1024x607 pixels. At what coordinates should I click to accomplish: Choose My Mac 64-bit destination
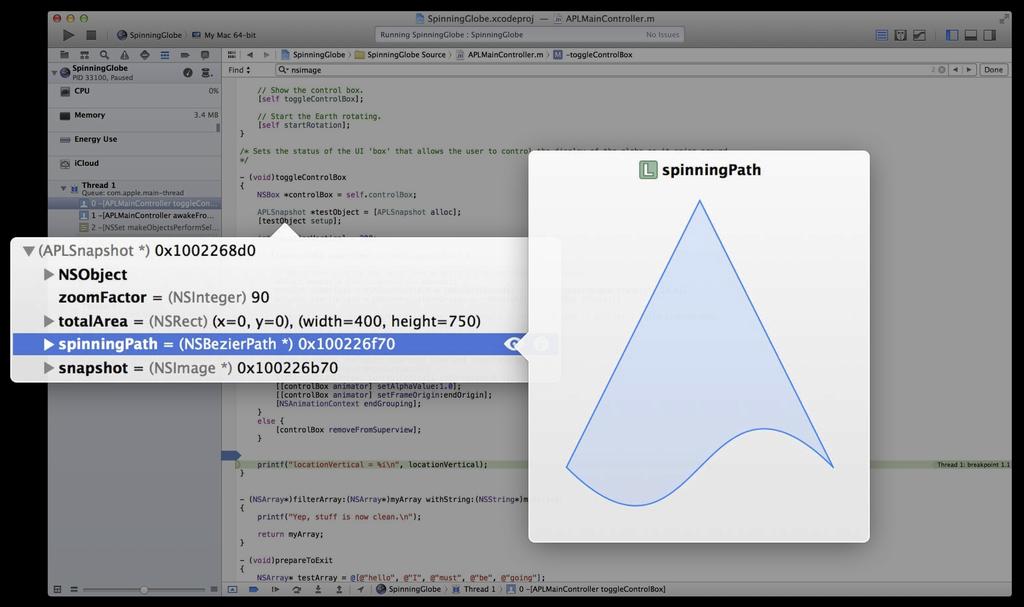coord(224,35)
